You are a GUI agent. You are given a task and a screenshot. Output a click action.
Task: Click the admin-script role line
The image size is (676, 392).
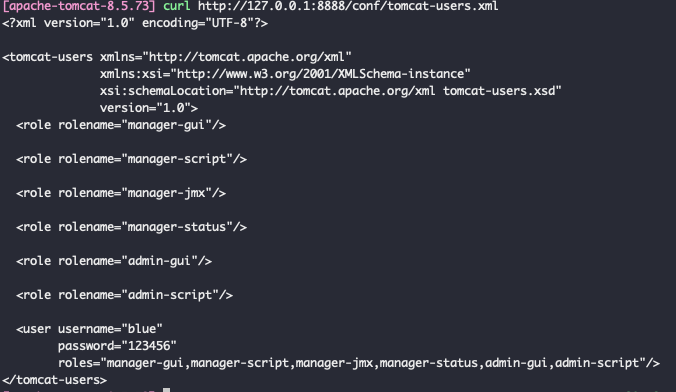pos(125,295)
